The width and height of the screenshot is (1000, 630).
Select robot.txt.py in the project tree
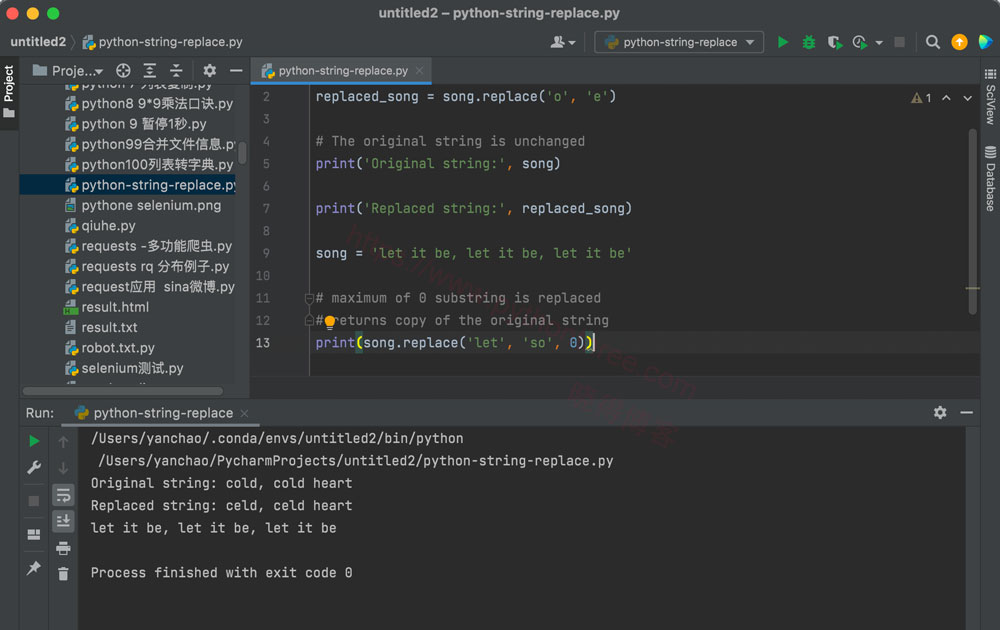110,348
